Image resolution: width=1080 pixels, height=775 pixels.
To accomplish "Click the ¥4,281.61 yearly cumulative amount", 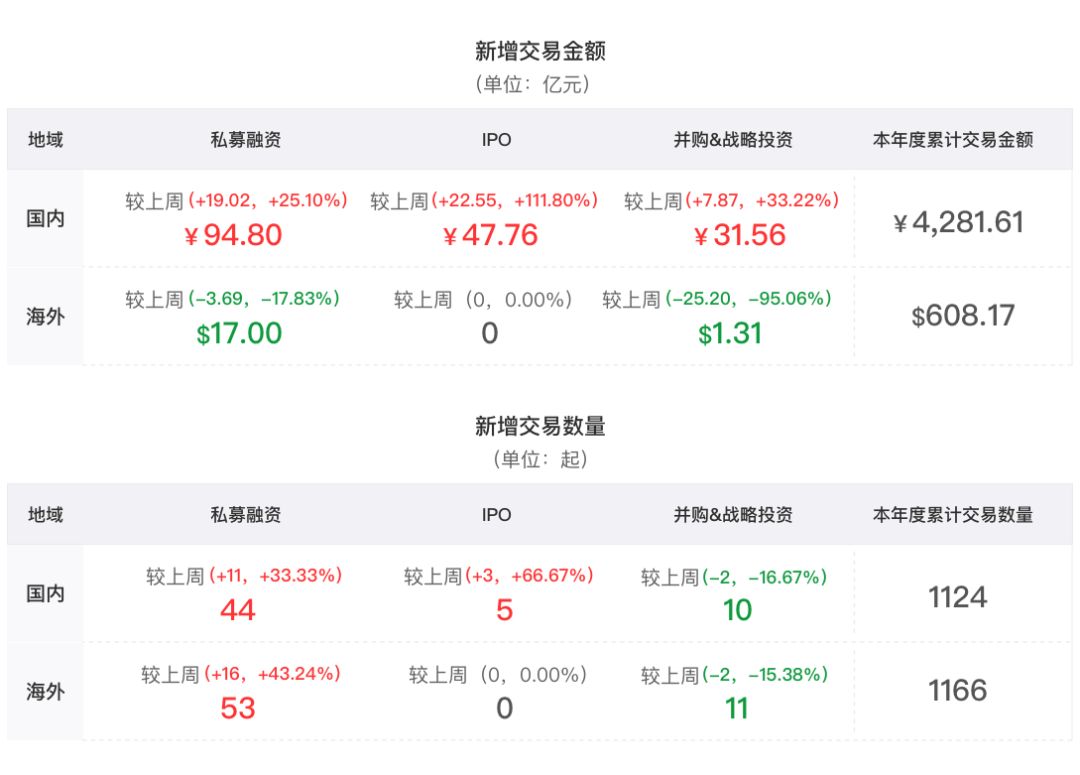I will pyautogui.click(x=958, y=222).
